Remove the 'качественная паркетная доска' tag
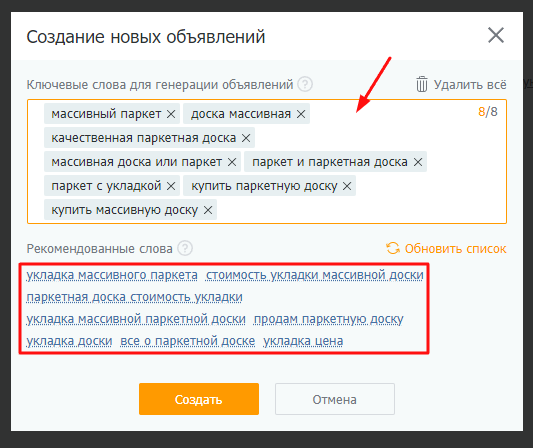 (246, 138)
